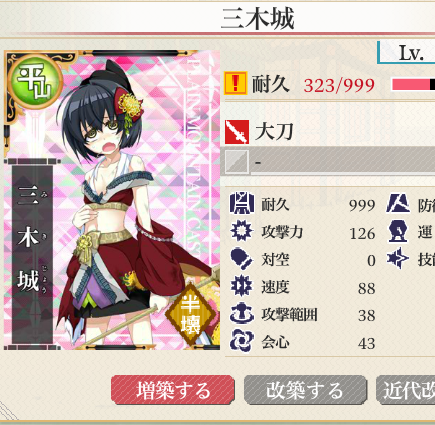Click the yellow exclamation warning icon
This screenshot has height=425, width=435.
pos(236,83)
